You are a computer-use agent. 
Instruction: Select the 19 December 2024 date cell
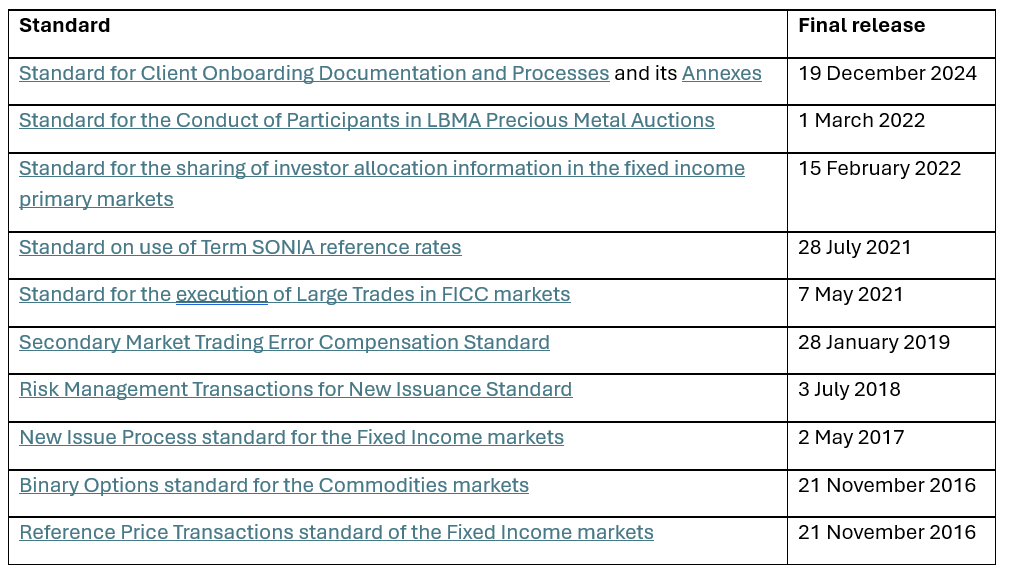coord(887,74)
